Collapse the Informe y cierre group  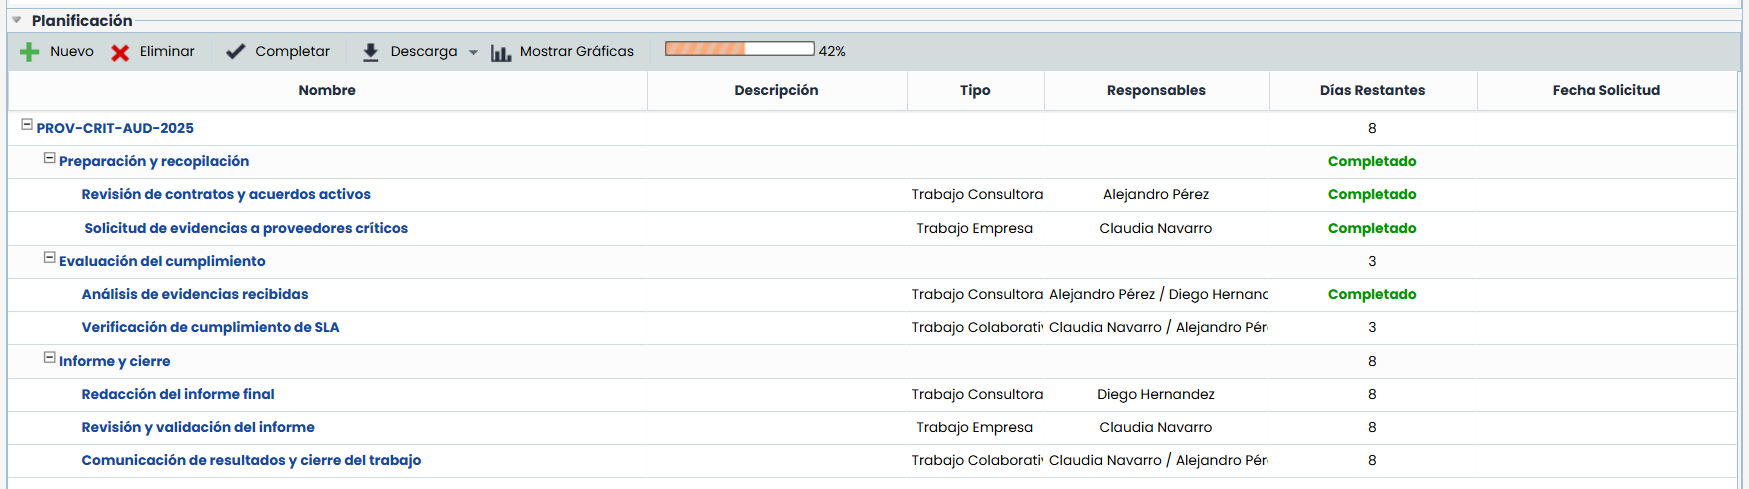pyautogui.click(x=49, y=358)
